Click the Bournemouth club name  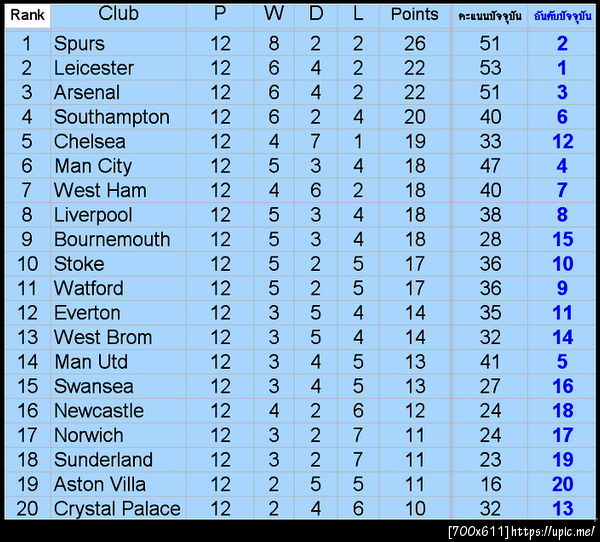point(111,239)
